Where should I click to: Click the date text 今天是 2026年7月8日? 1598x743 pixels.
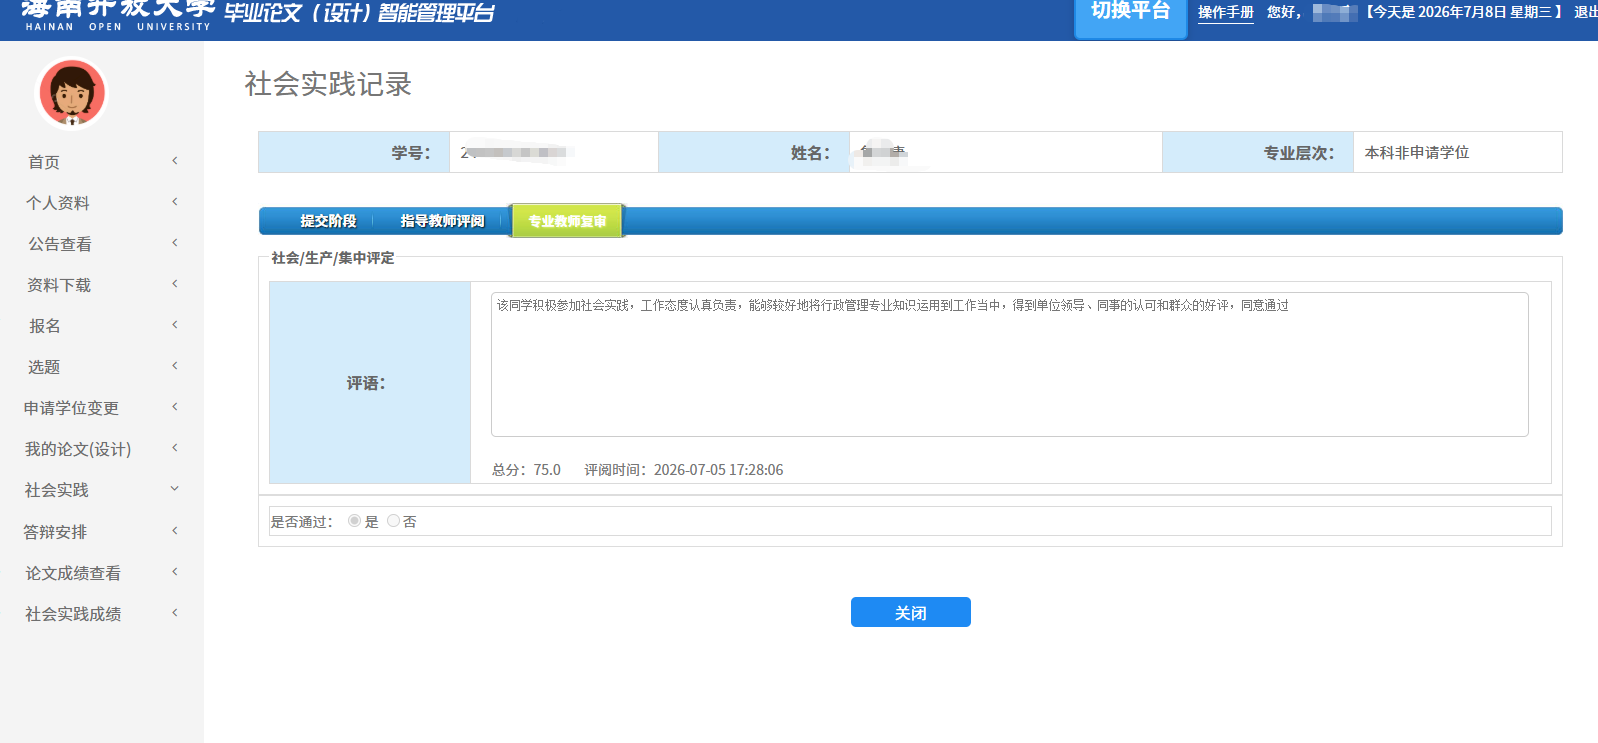(1439, 12)
